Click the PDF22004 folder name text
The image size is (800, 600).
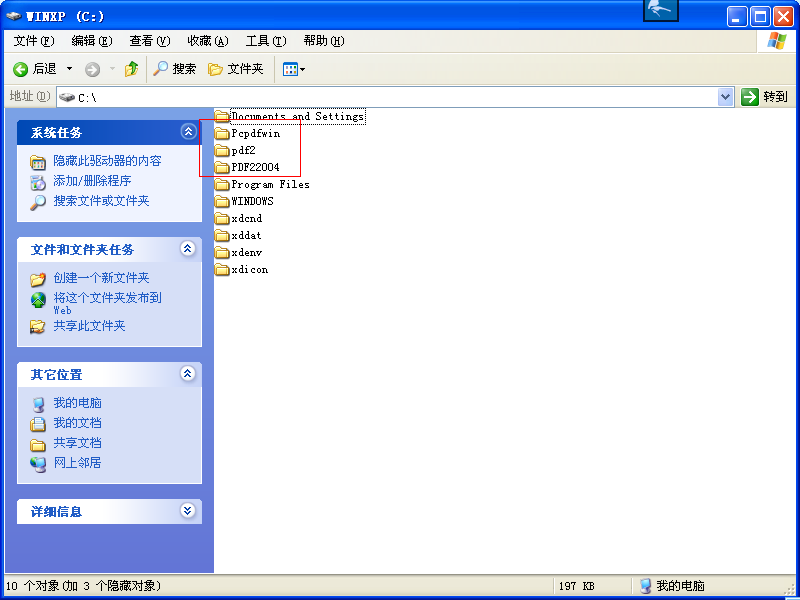point(256,167)
